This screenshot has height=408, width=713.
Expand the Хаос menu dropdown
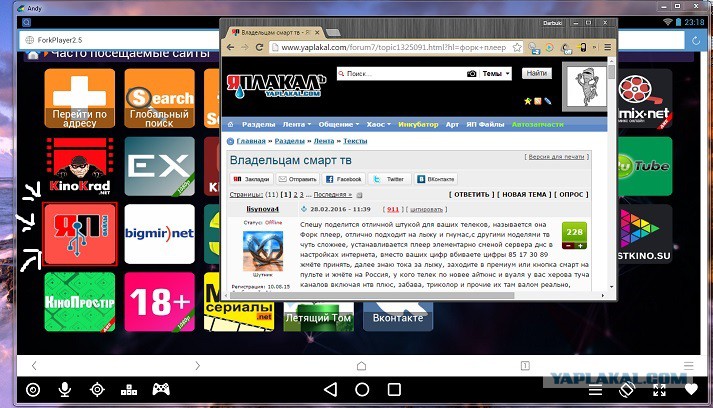coord(378,124)
